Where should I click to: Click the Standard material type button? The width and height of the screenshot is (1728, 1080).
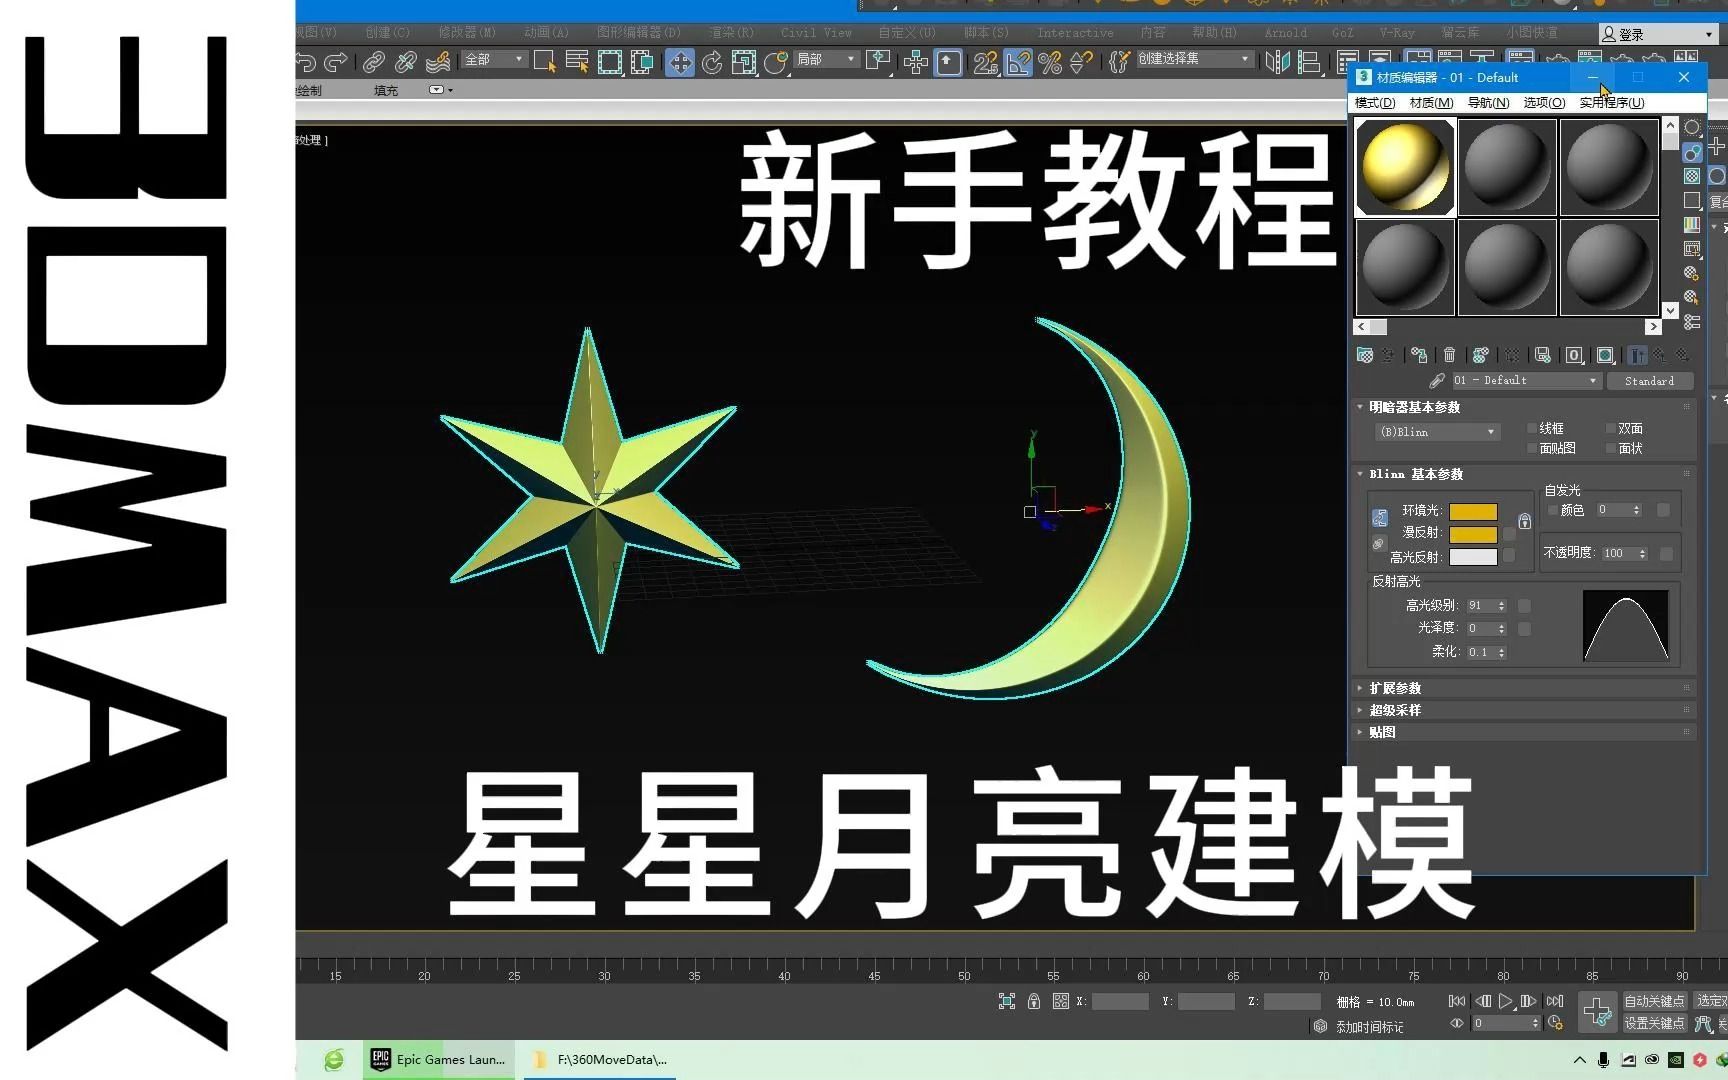tap(1651, 381)
